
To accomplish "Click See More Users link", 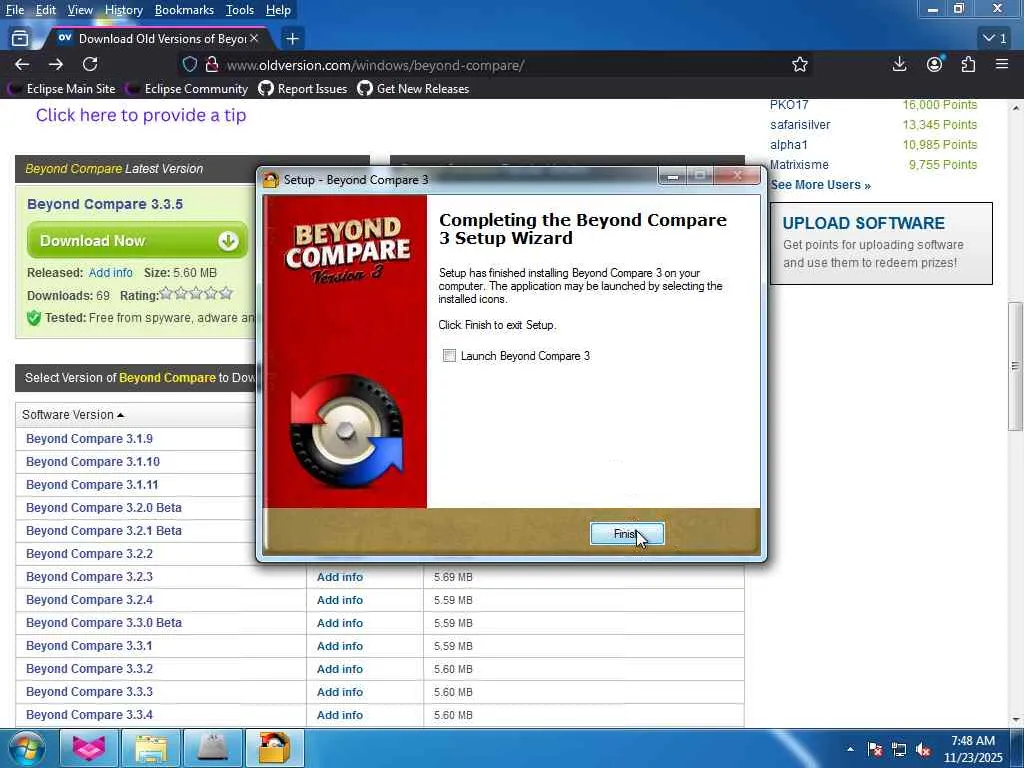I will click(820, 185).
